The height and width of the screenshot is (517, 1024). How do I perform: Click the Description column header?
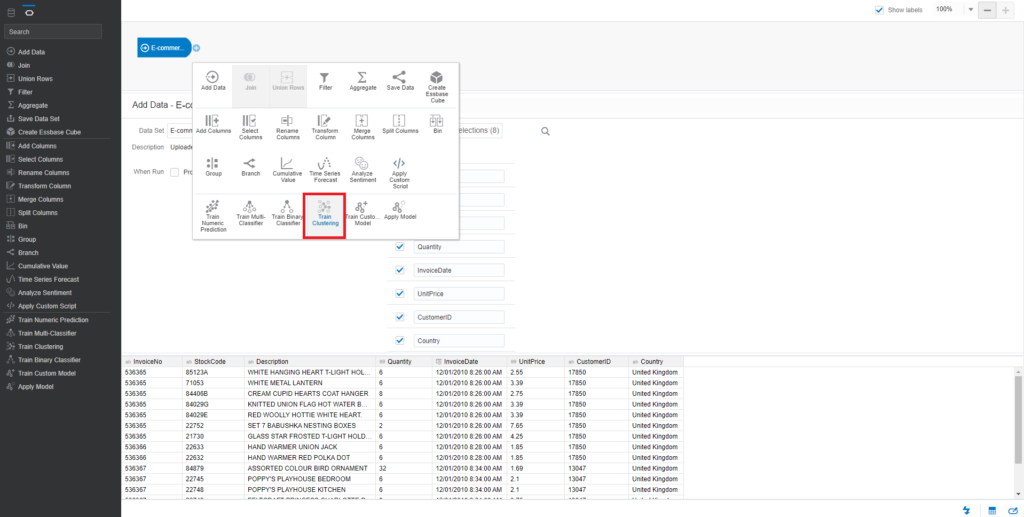tap(310, 361)
